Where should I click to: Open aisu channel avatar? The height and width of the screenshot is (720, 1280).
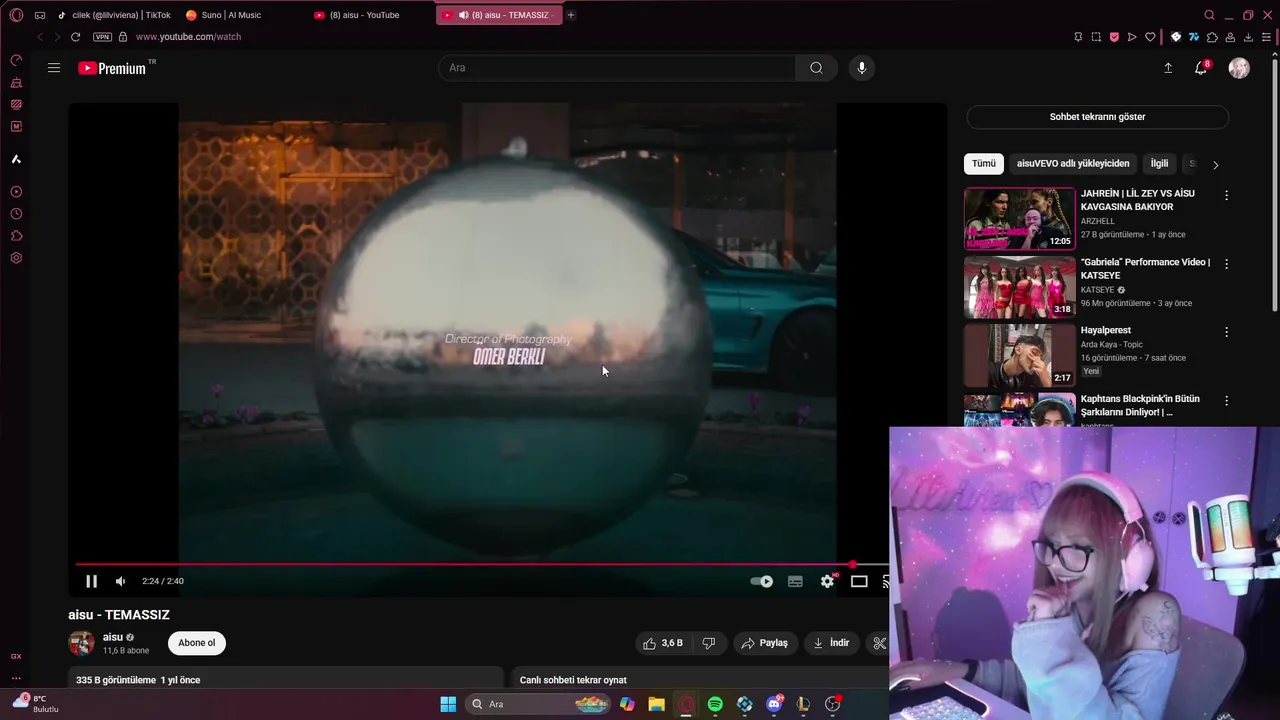pyautogui.click(x=81, y=643)
